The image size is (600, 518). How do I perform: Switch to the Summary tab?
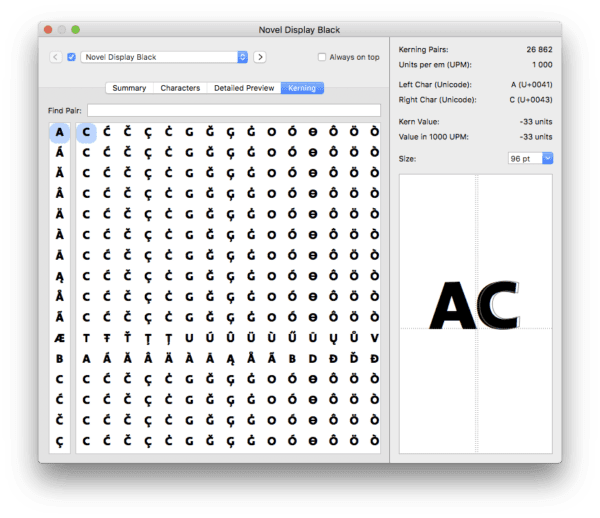[129, 88]
